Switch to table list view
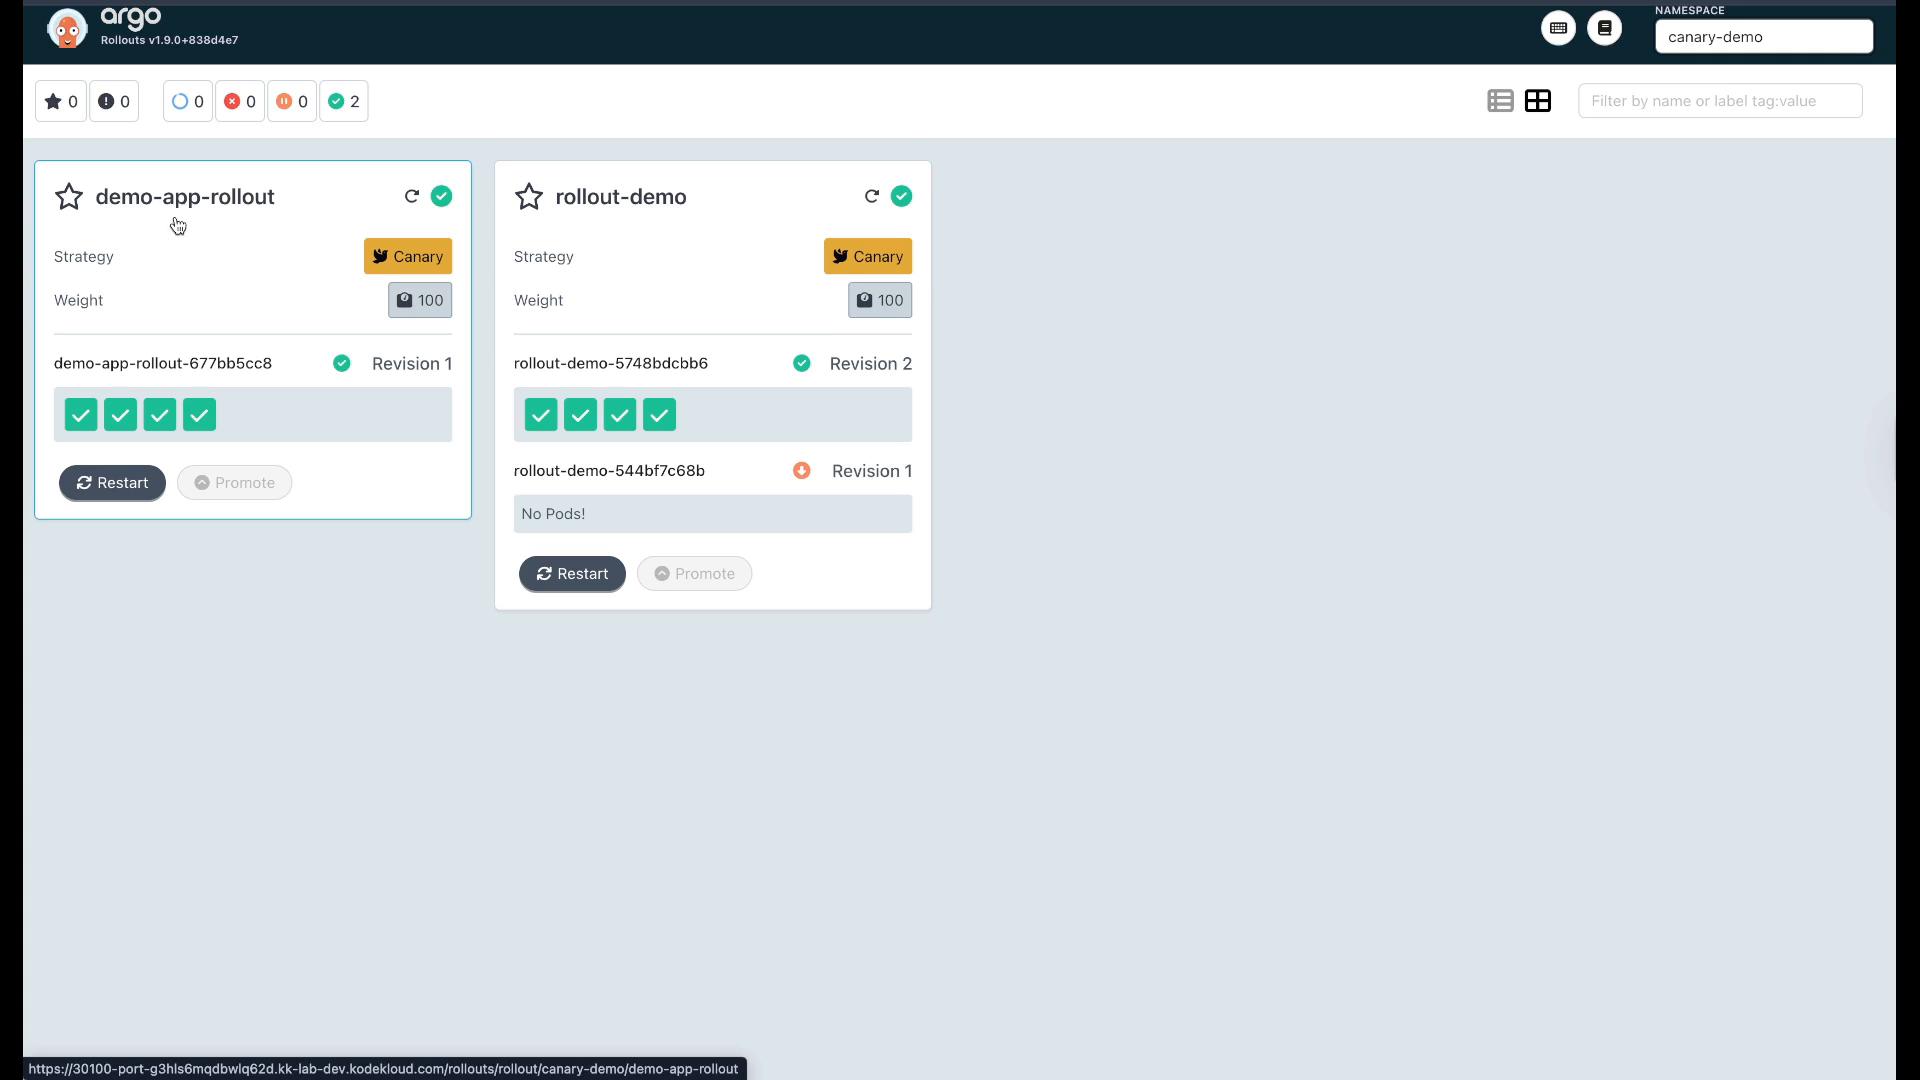 [x=1500, y=101]
